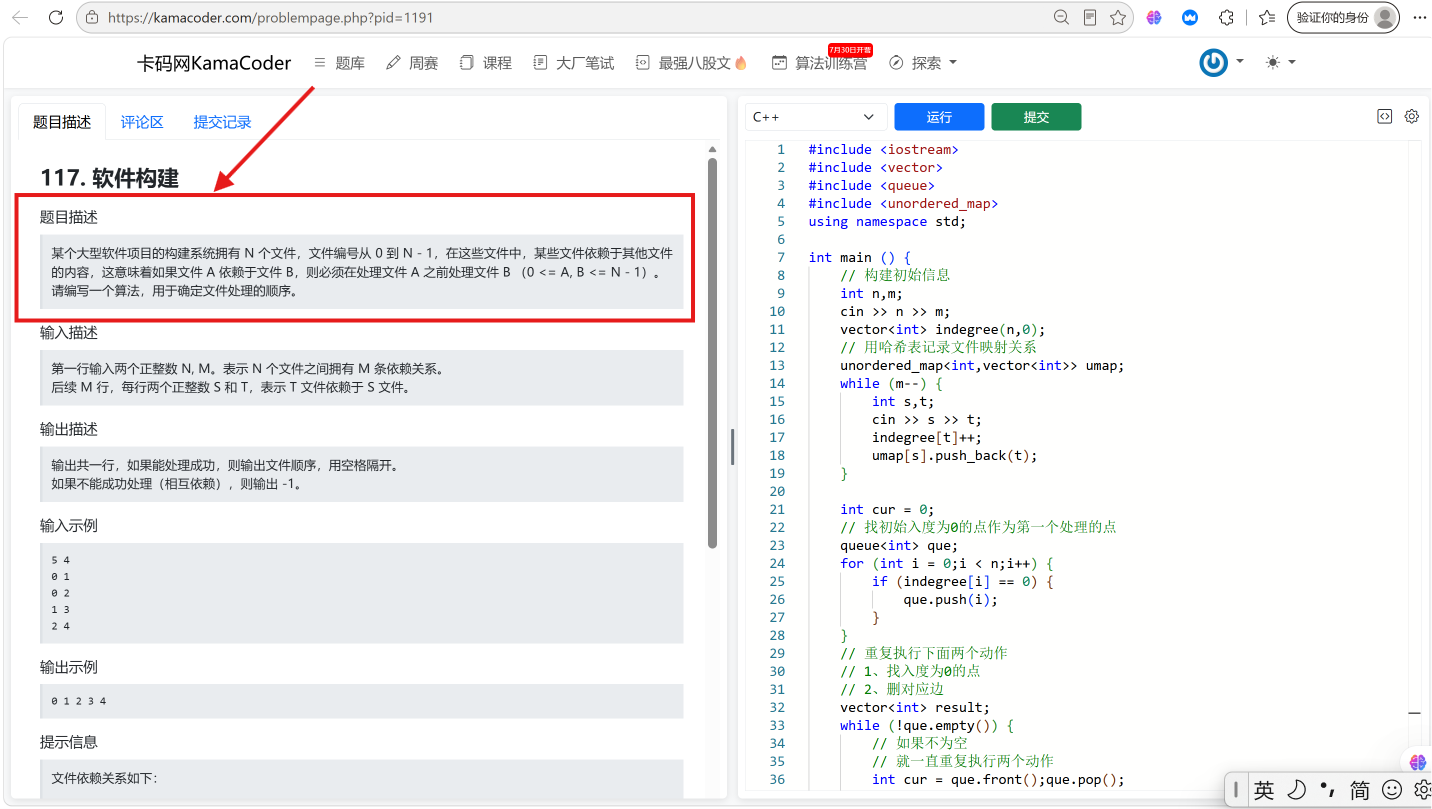The height and width of the screenshot is (809, 1432).
Task: Click the sample output "0 1 2 3 4"
Action: [x=79, y=701]
